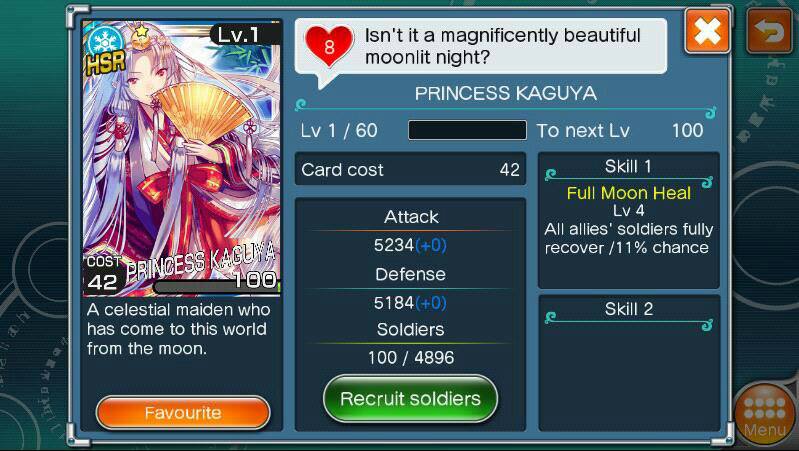Go back using the return arrow icon

[x=770, y=32]
